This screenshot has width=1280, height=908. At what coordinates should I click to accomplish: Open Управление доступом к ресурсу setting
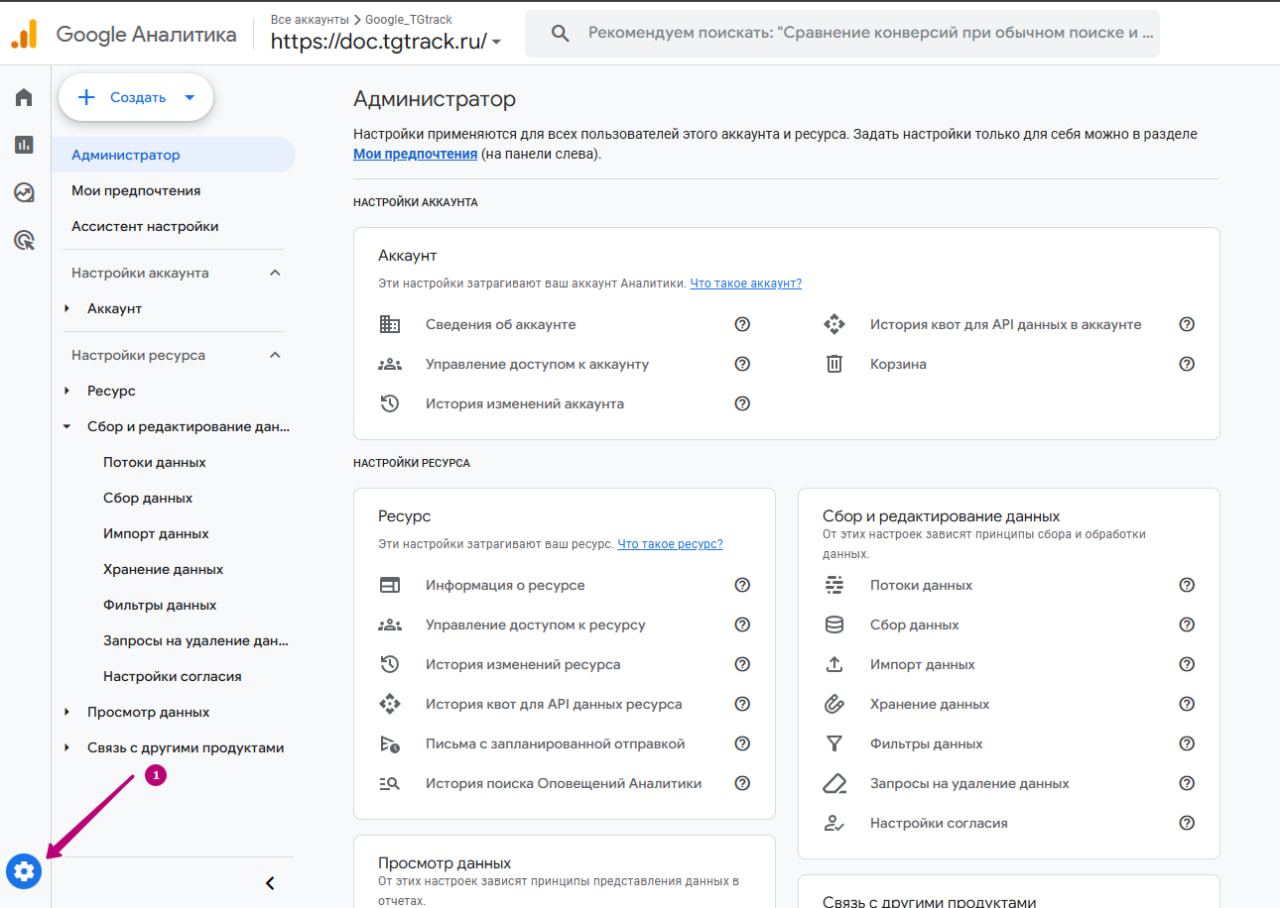click(535, 625)
